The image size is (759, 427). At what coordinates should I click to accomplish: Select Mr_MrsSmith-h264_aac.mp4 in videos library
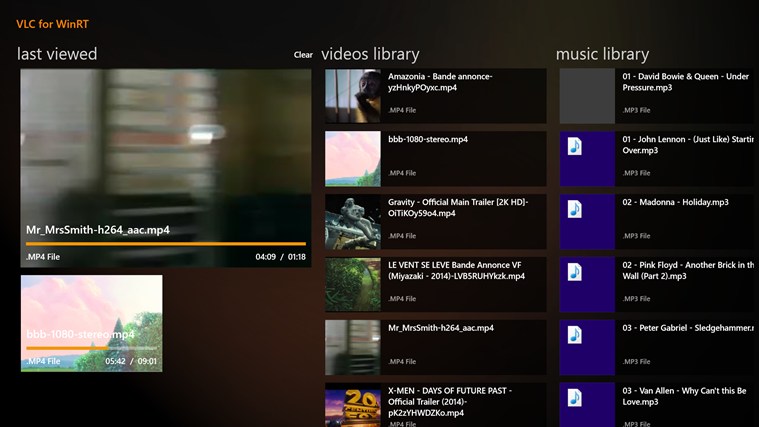[x=436, y=348]
